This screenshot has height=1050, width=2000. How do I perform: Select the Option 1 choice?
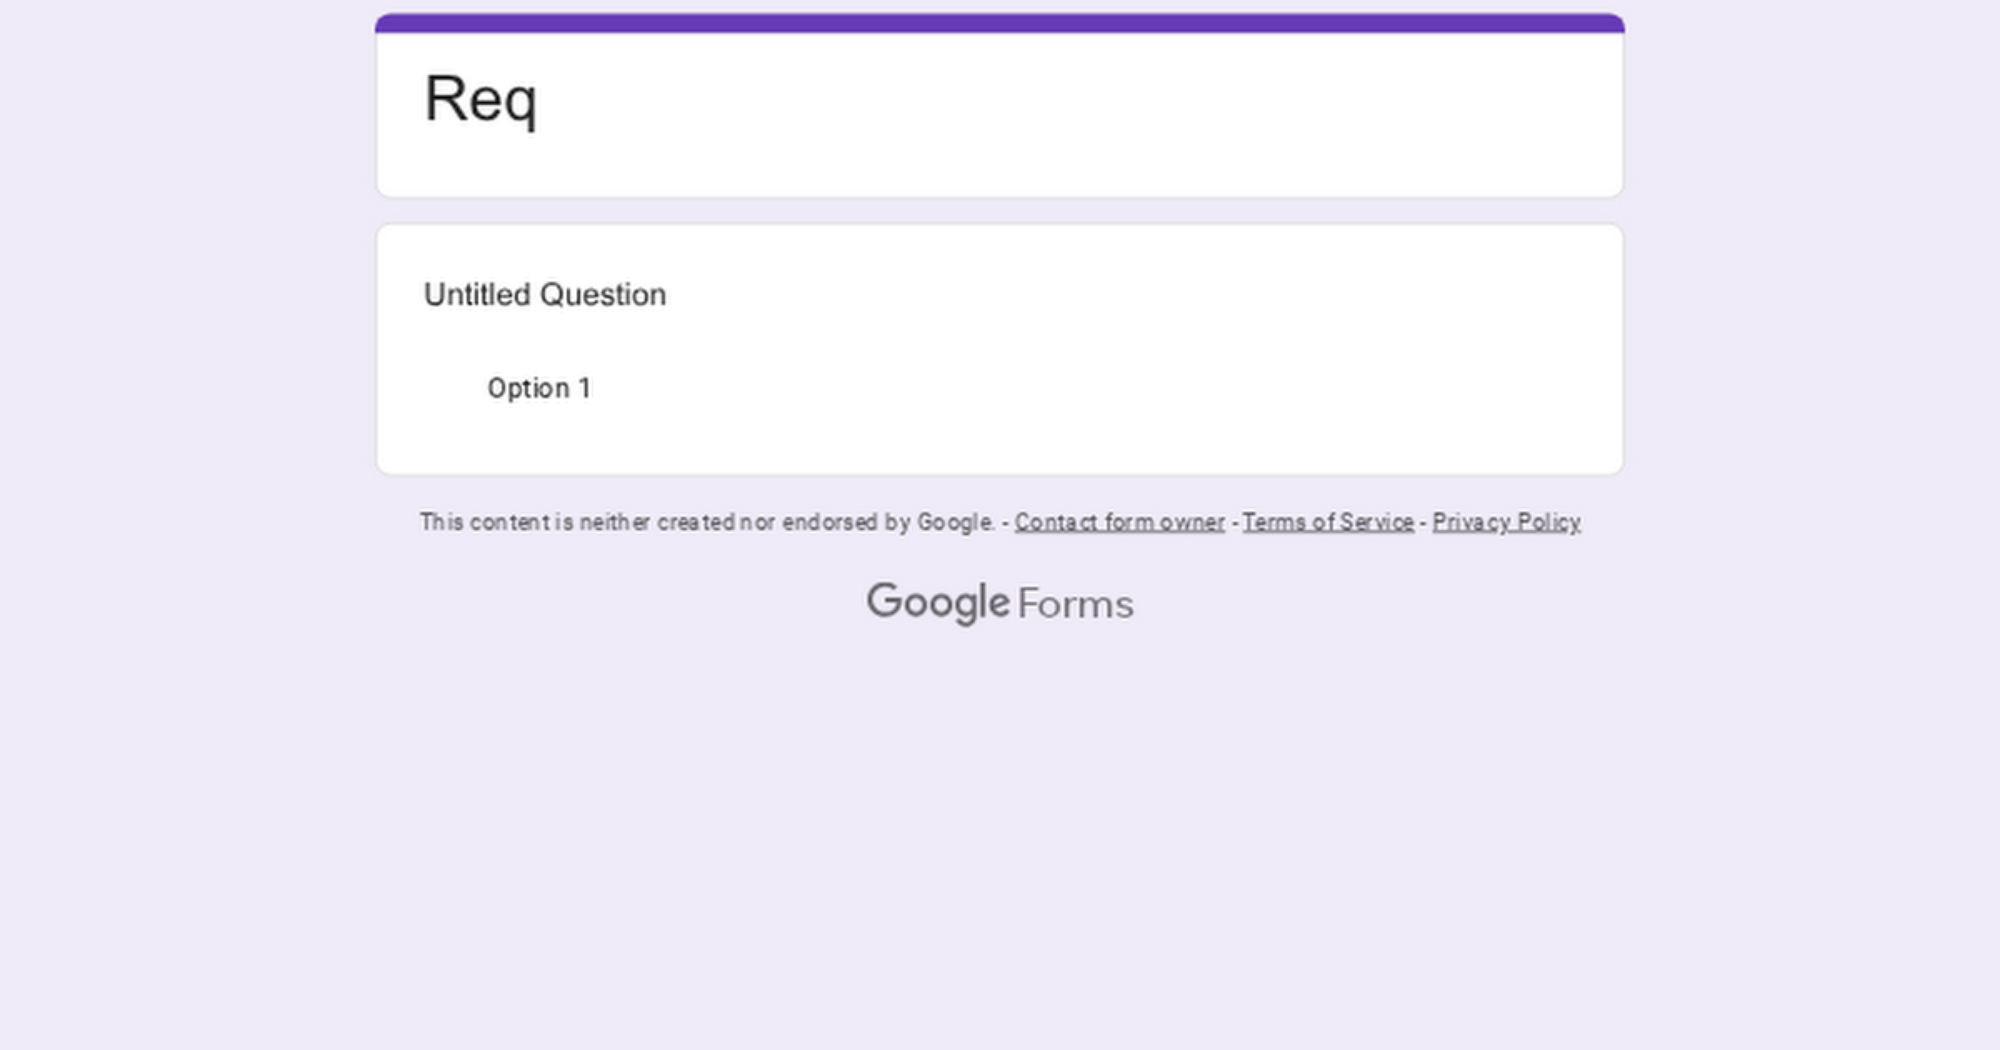(538, 388)
